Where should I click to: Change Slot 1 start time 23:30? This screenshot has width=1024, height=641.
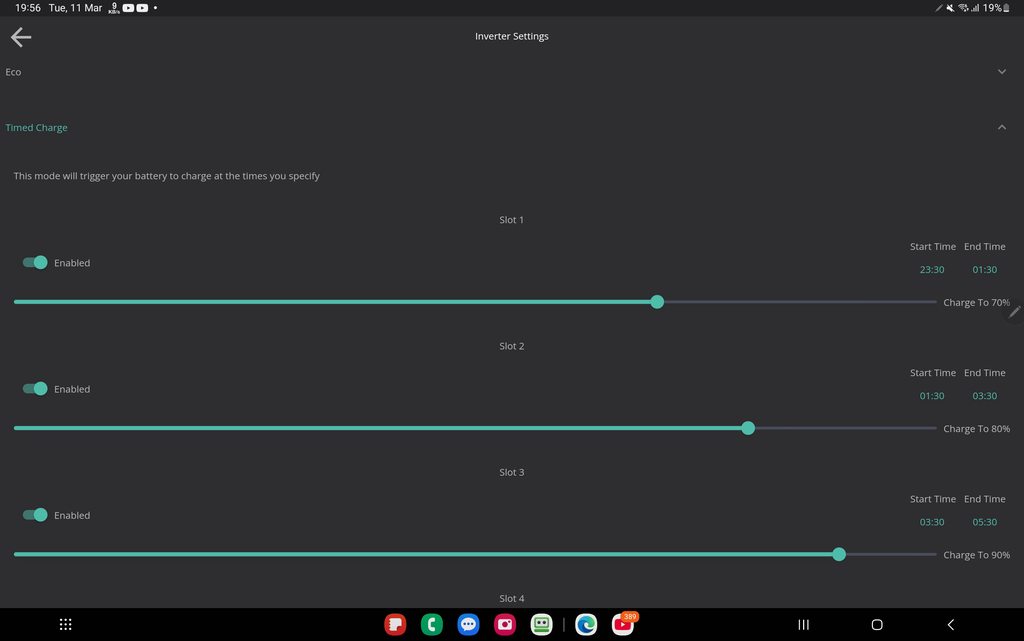point(932,270)
